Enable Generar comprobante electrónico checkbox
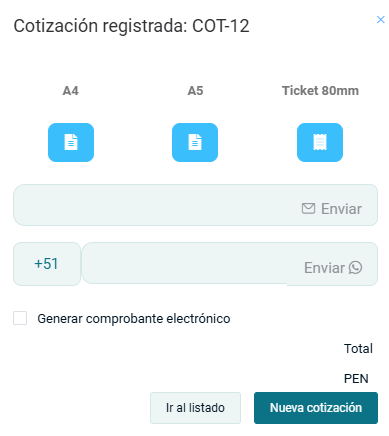The height and width of the screenshot is (436, 389). [20, 318]
